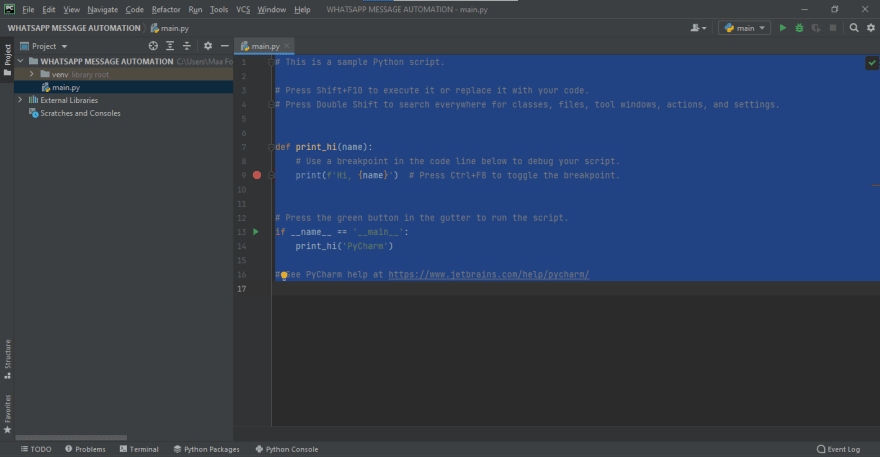Fold the print_hi function at line 7
Image resolution: width=880 pixels, height=457 pixels.
coord(271,147)
